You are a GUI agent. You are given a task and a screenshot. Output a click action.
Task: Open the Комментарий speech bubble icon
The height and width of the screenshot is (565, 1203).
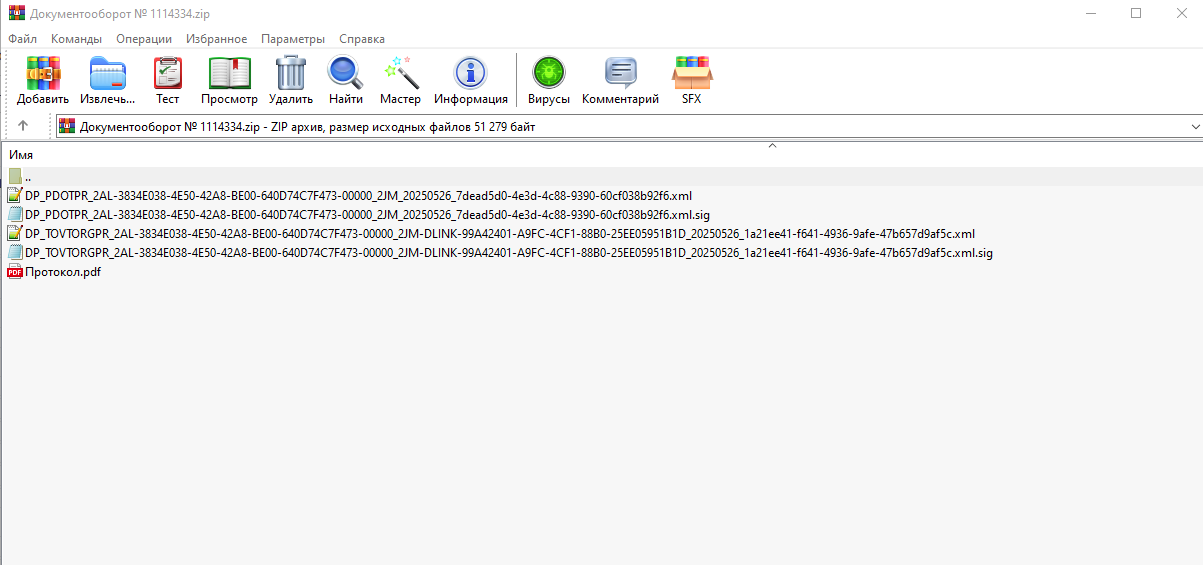pyautogui.click(x=621, y=72)
